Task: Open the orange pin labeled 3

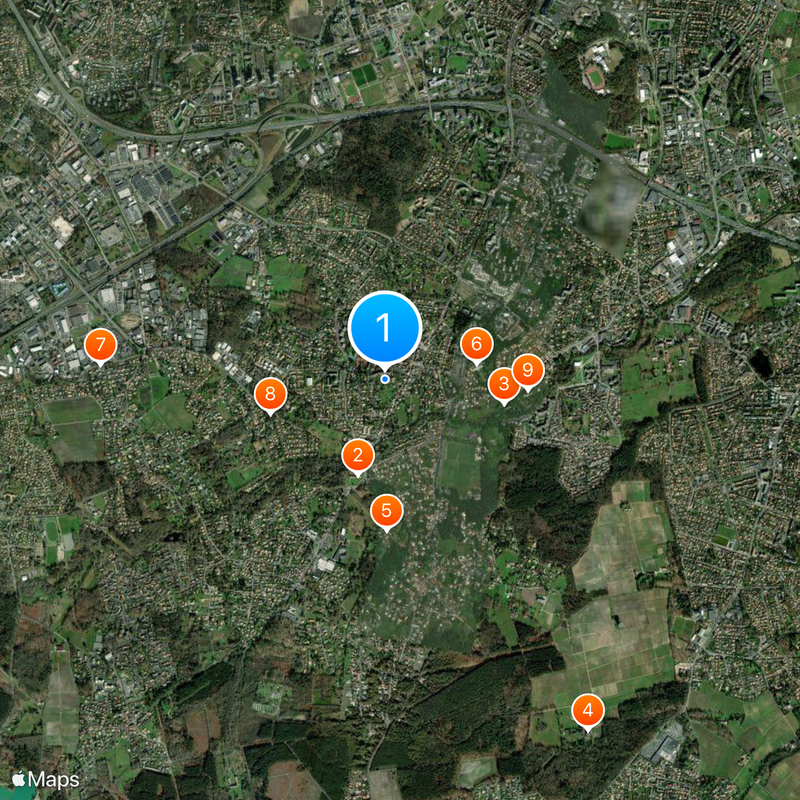Action: (x=504, y=384)
